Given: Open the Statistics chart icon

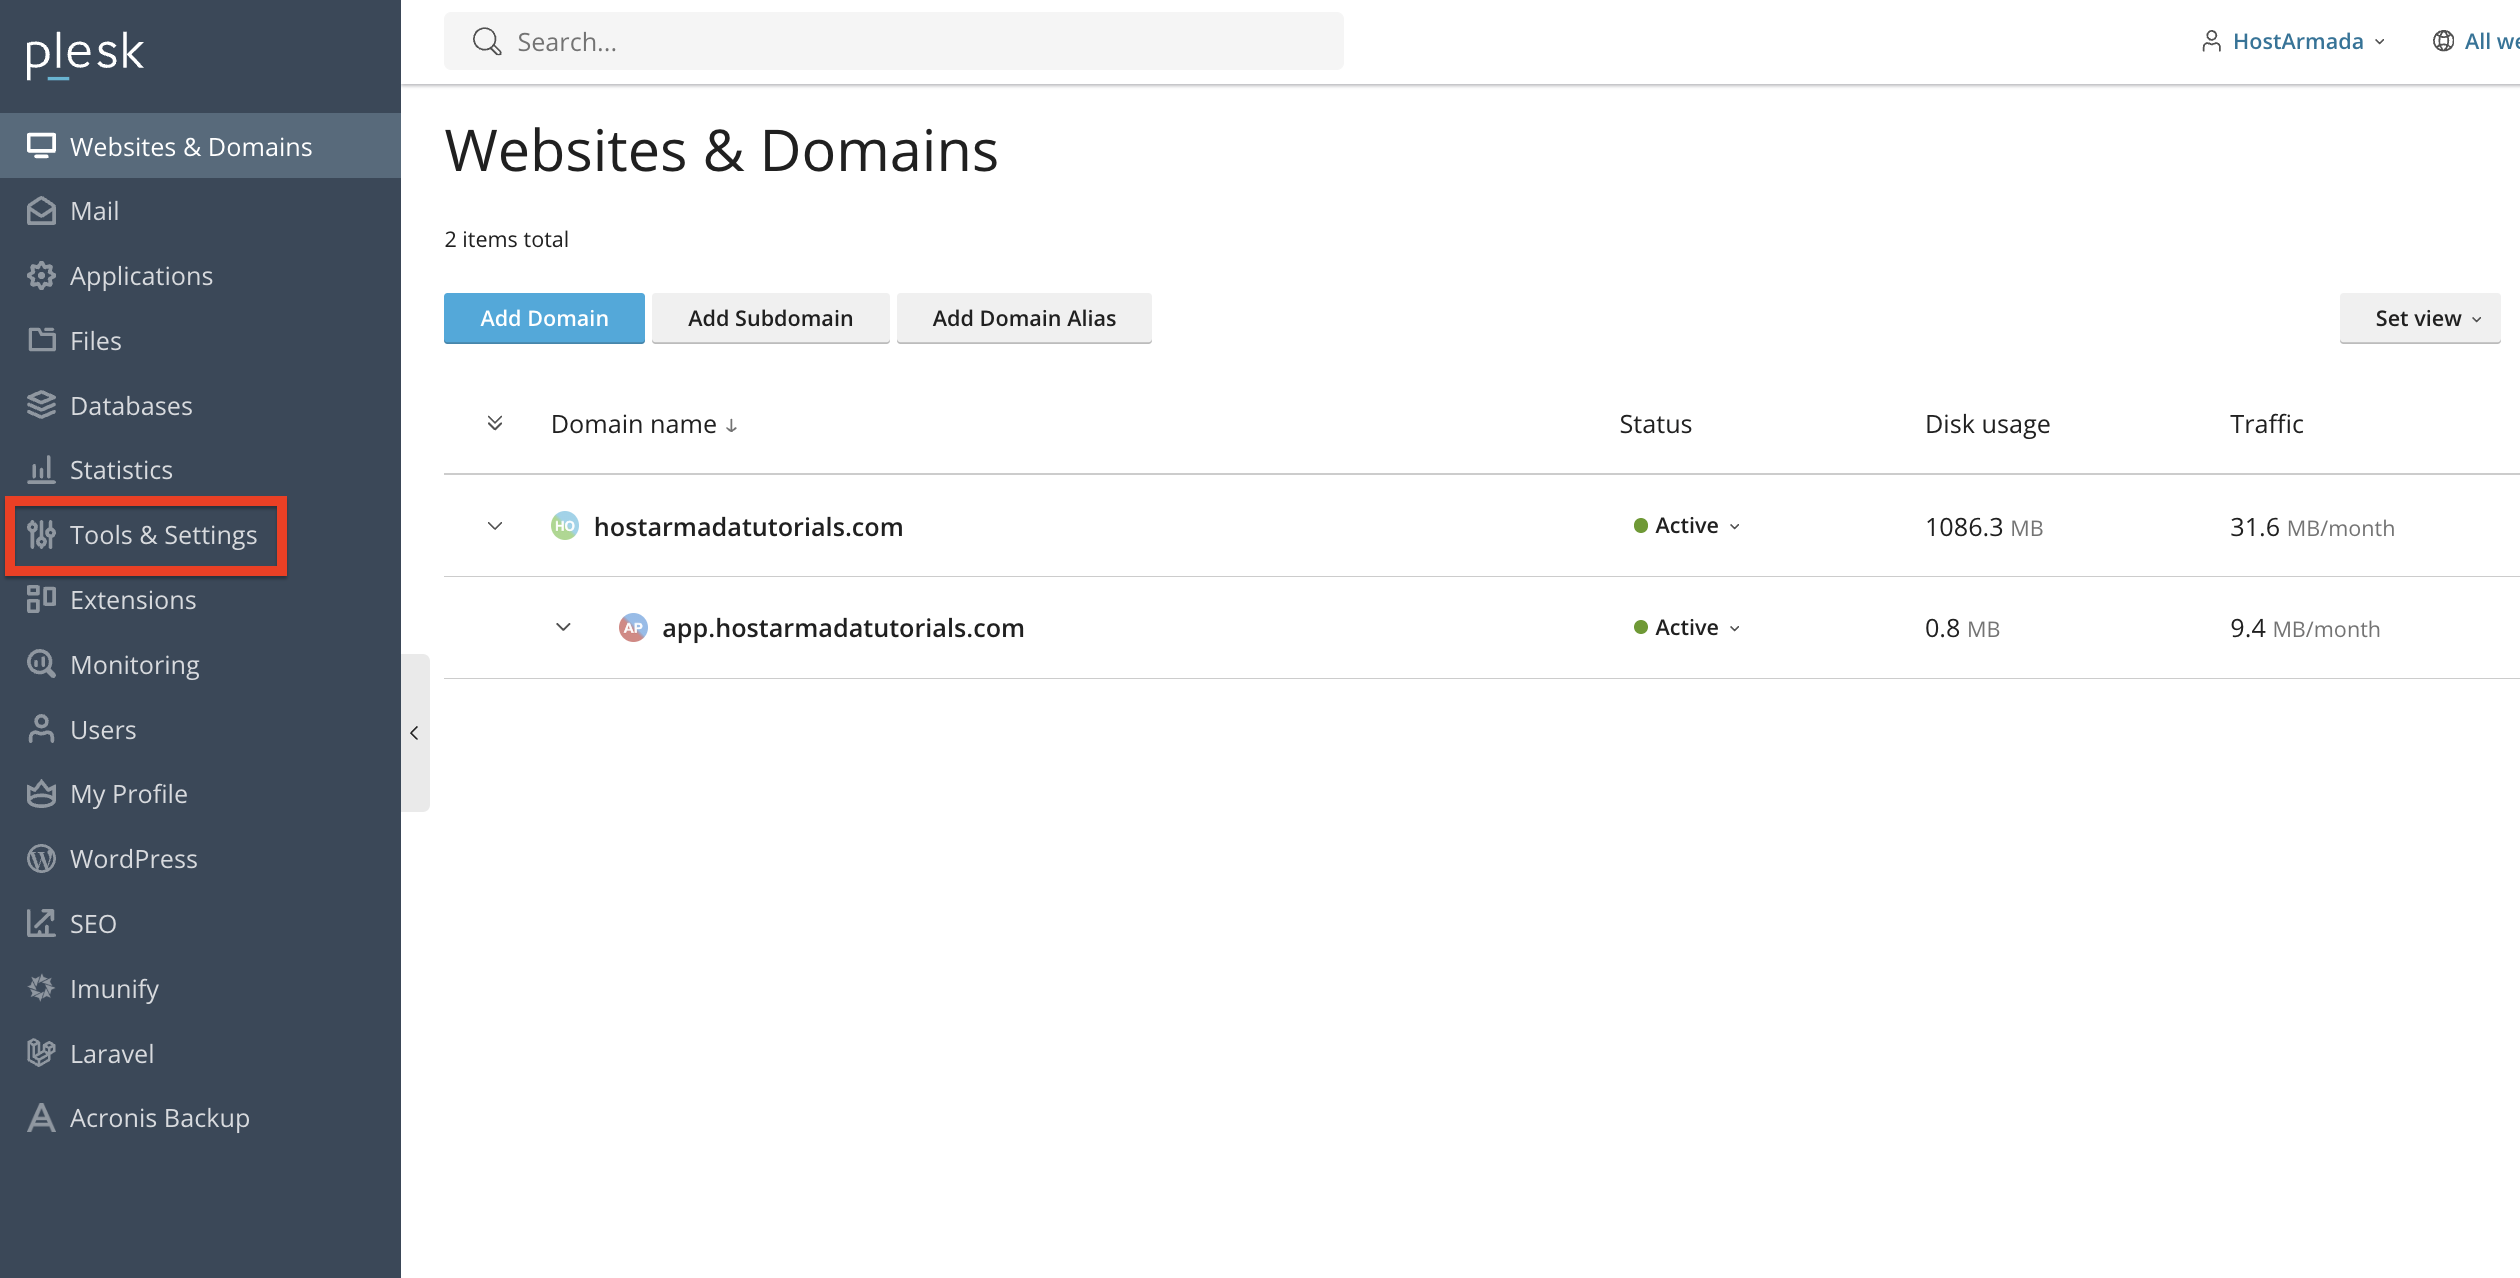Looking at the screenshot, I should [41, 470].
